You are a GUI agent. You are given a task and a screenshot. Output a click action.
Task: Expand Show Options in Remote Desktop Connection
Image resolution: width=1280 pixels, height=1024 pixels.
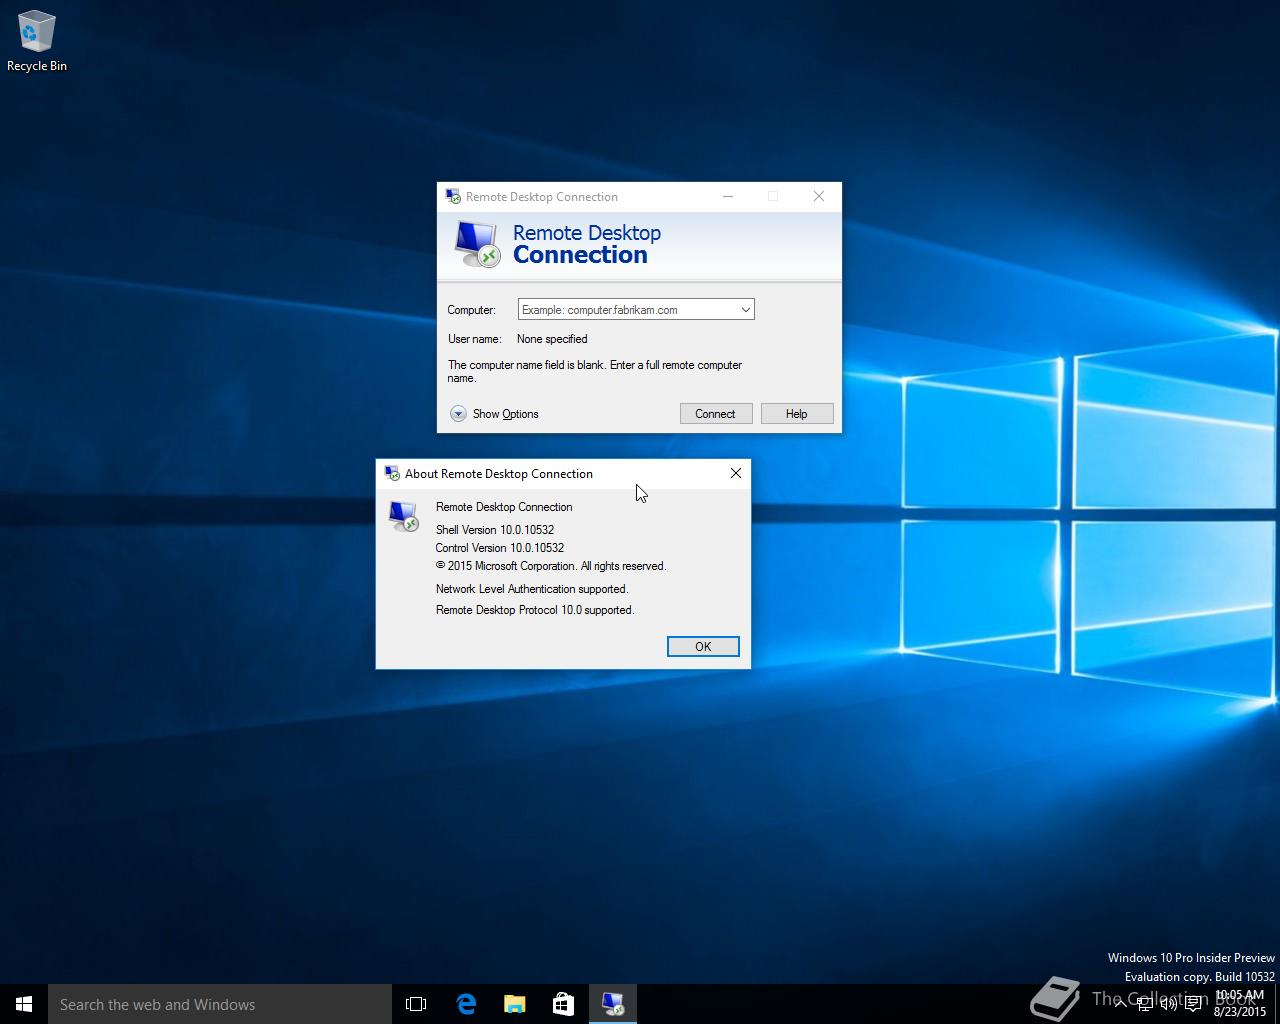[x=494, y=414]
